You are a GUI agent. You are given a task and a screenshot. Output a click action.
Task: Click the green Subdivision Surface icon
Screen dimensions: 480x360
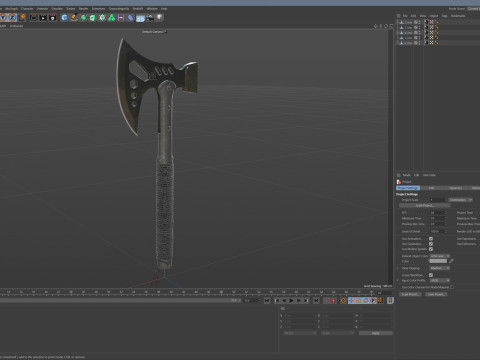tap(83, 17)
